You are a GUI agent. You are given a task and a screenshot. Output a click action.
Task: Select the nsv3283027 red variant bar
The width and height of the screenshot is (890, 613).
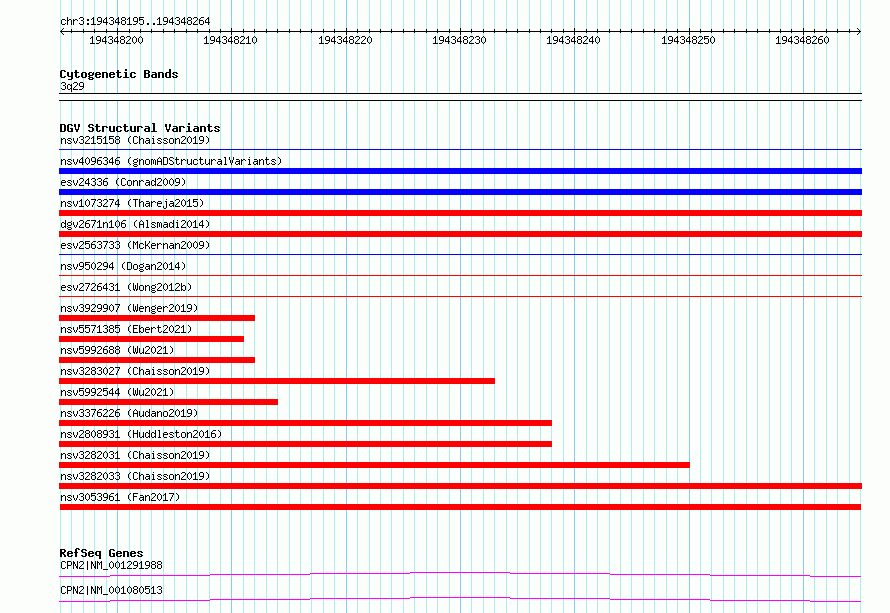point(277,381)
